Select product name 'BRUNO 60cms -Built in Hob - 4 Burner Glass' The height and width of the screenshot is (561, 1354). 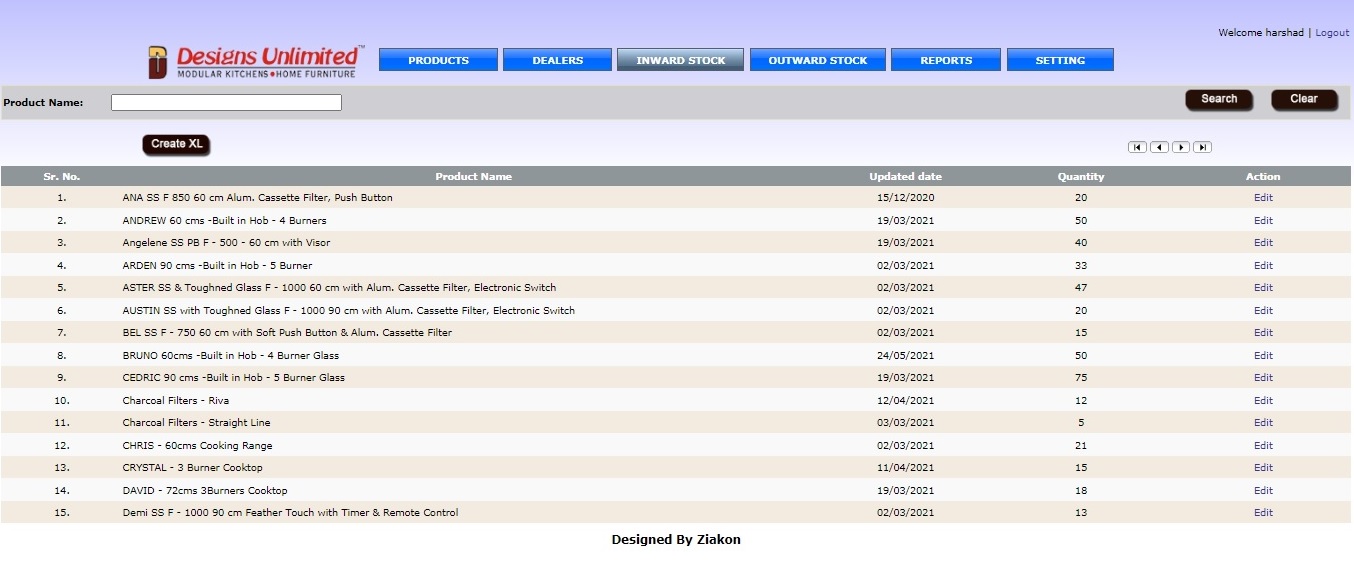tap(231, 355)
